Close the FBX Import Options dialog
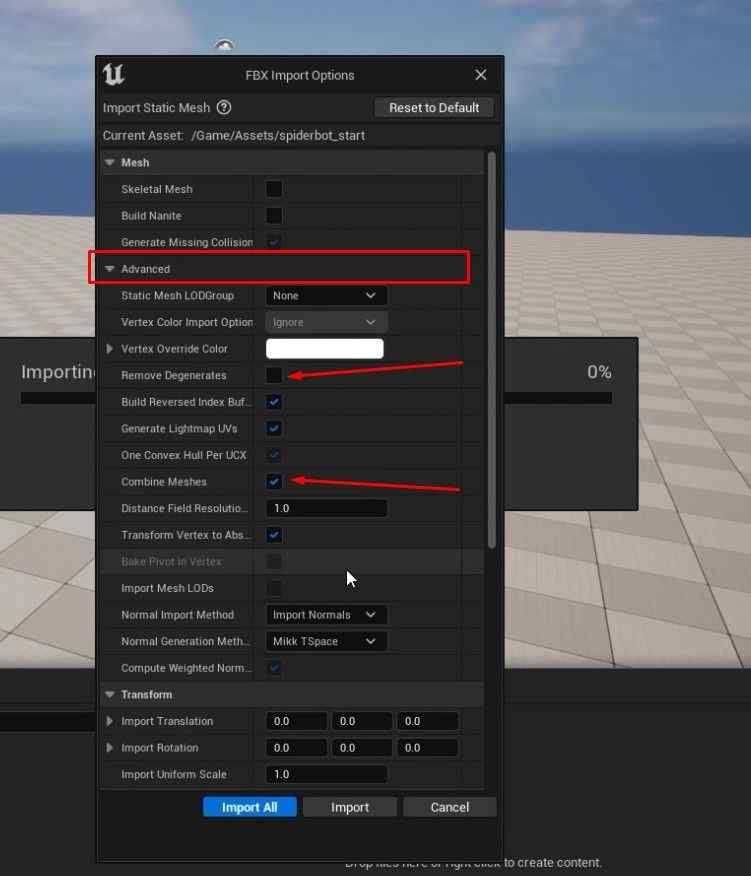Image resolution: width=751 pixels, height=876 pixels. tap(481, 75)
